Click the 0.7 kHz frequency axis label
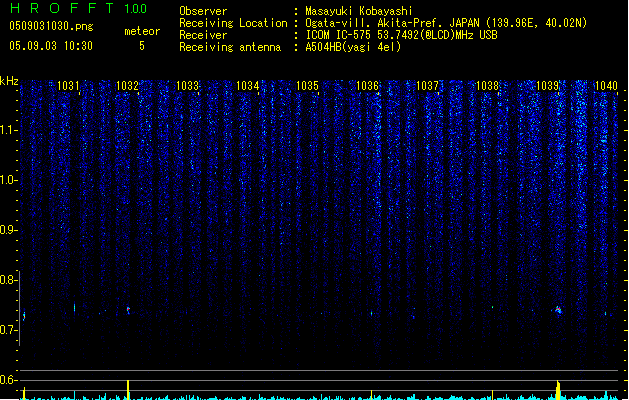Screen dimensions: 629x400 tap(9, 330)
